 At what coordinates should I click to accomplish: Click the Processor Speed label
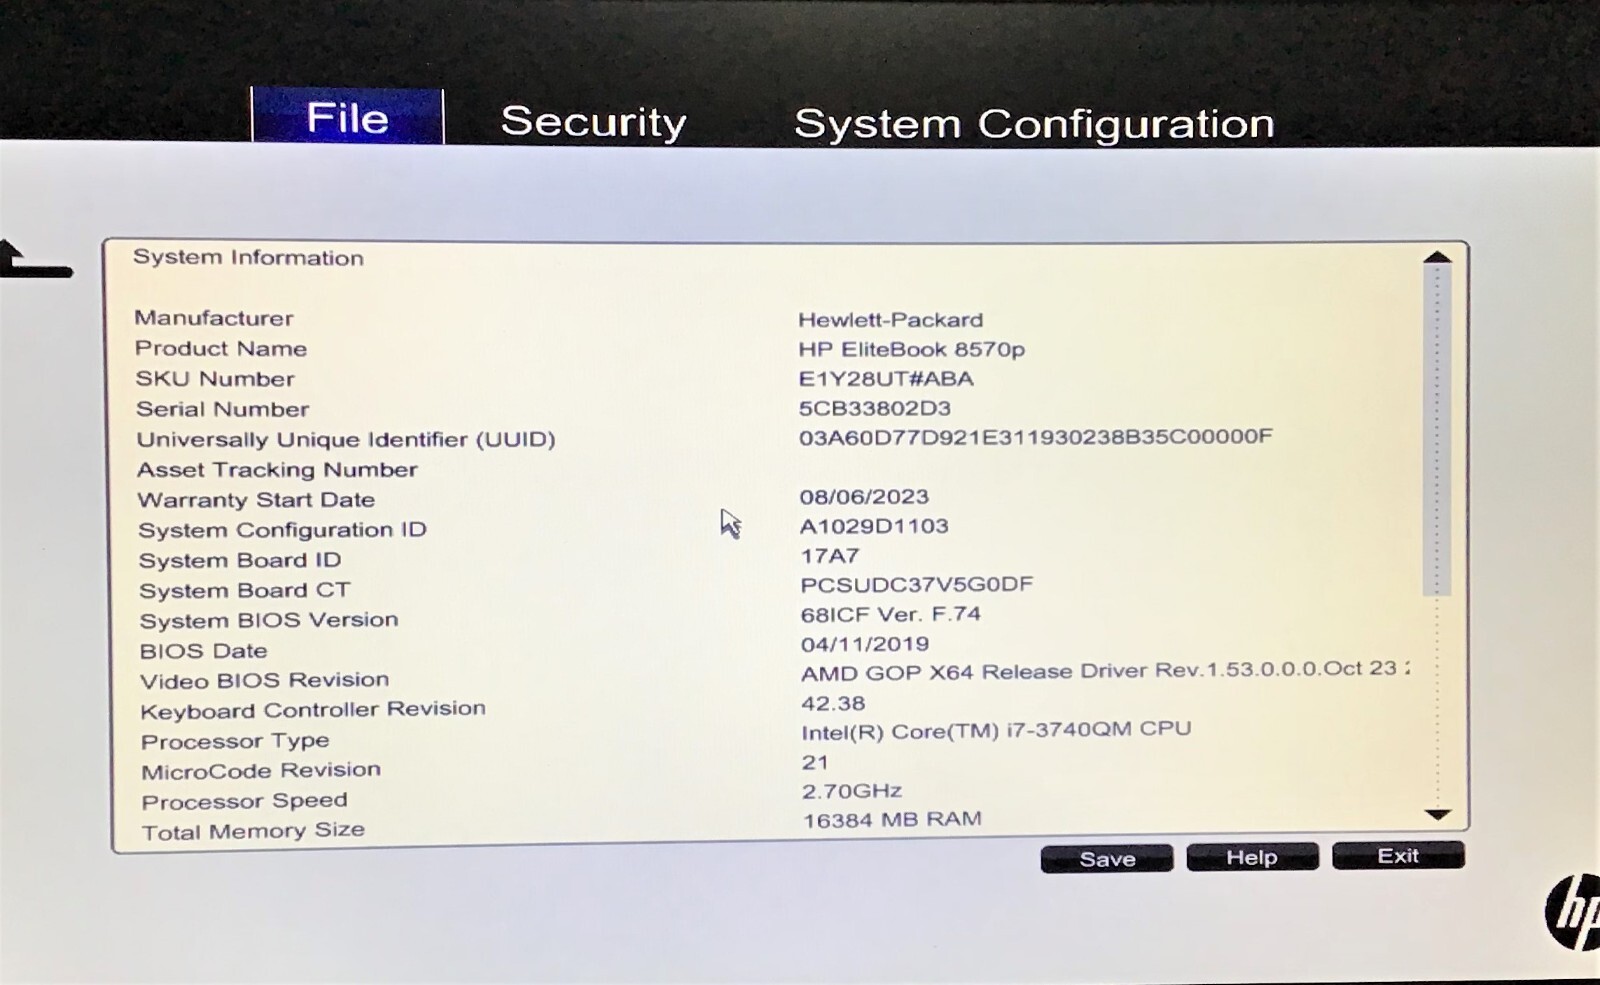pos(245,801)
